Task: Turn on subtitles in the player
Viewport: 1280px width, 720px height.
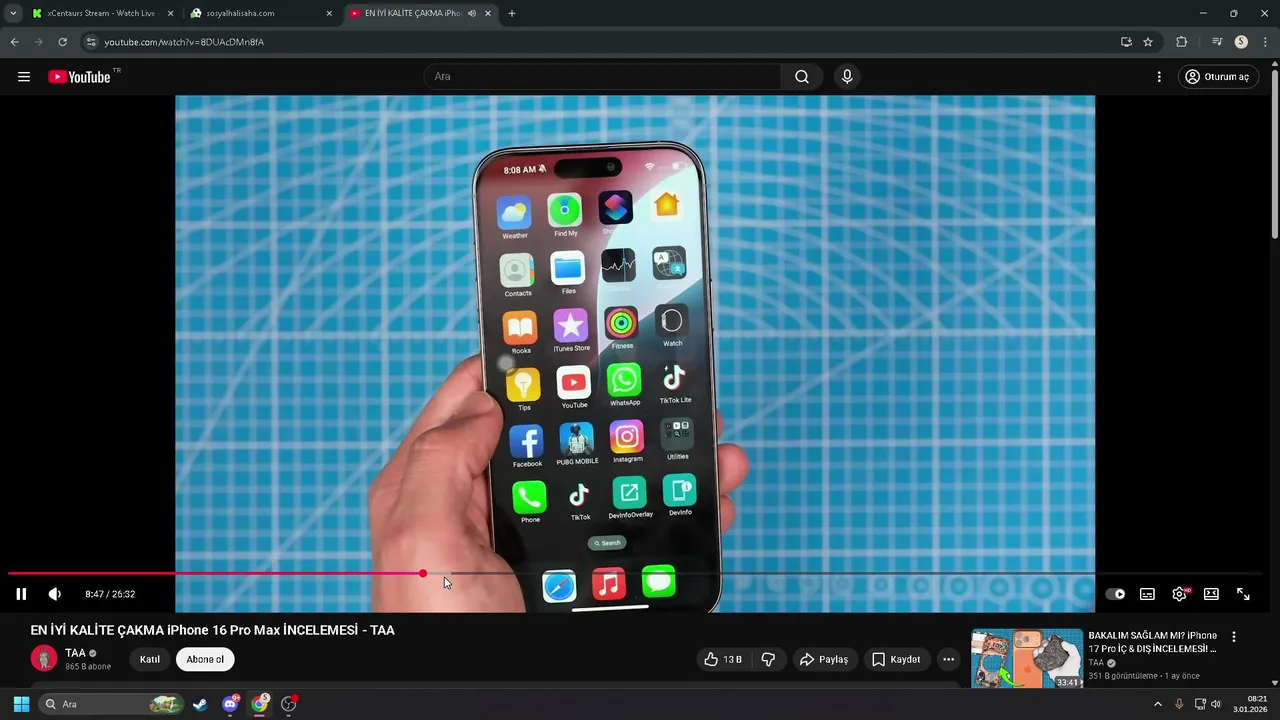Action: tap(1147, 594)
